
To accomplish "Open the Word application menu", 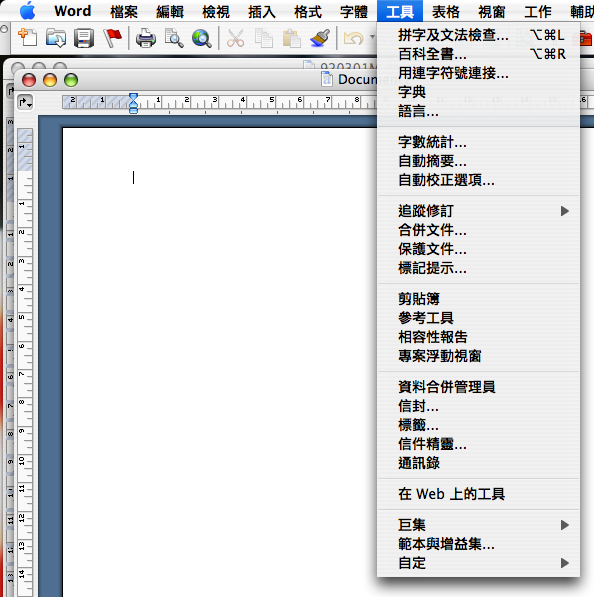I will pyautogui.click(x=72, y=11).
